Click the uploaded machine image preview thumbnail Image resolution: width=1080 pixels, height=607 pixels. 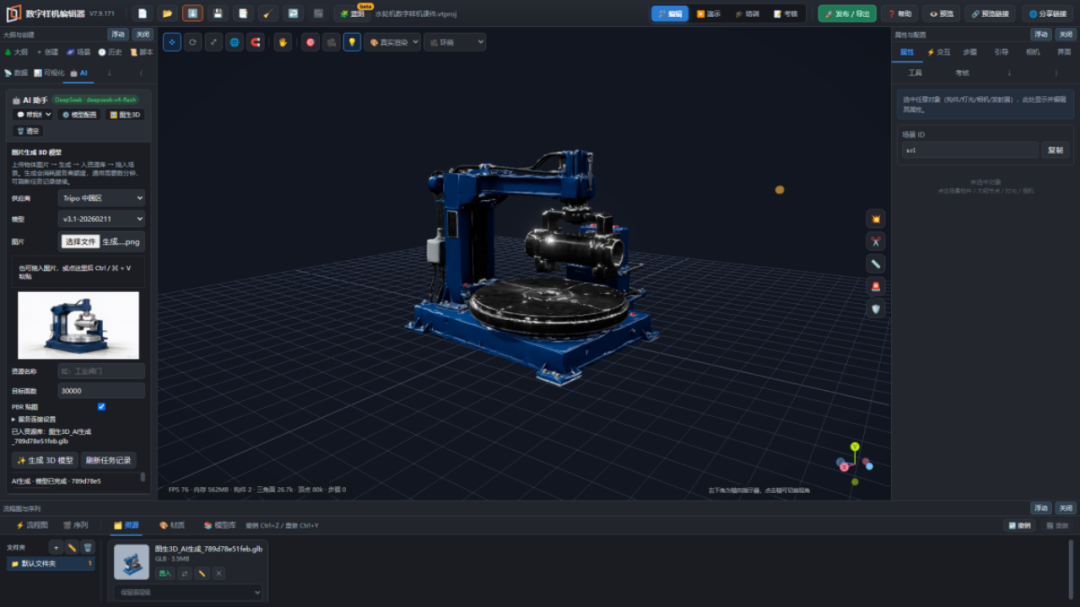(x=79, y=325)
